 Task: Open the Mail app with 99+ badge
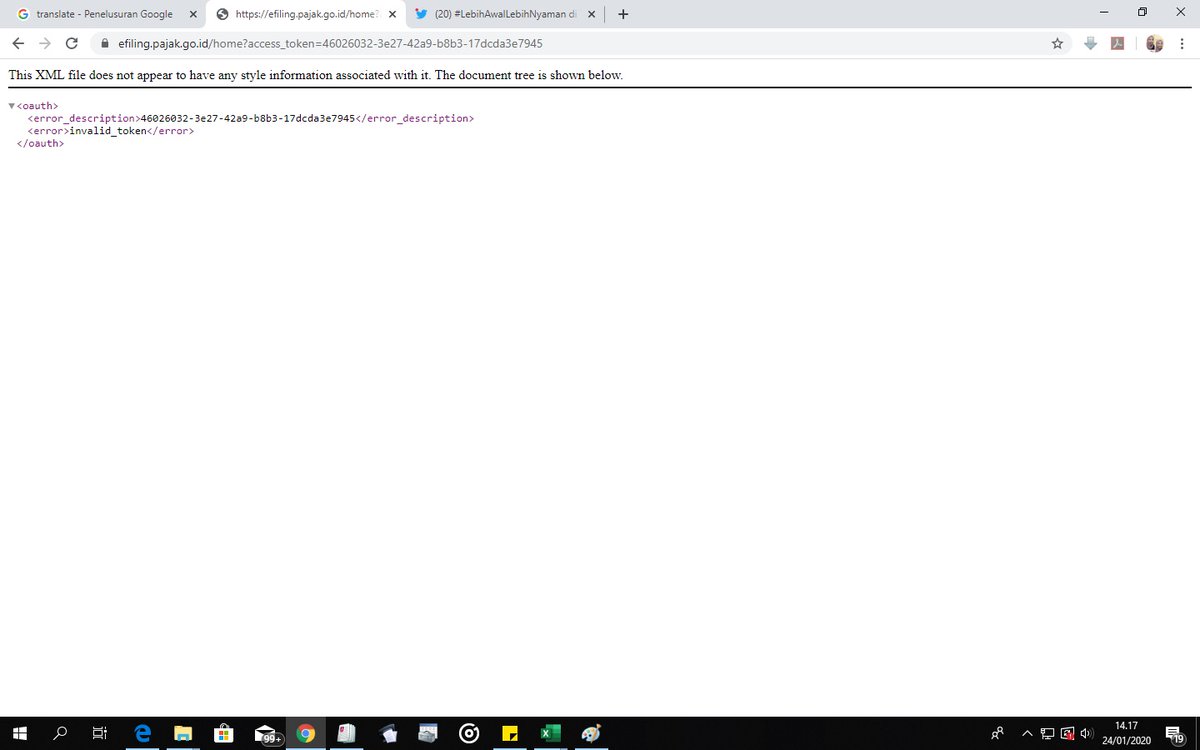pos(266,733)
